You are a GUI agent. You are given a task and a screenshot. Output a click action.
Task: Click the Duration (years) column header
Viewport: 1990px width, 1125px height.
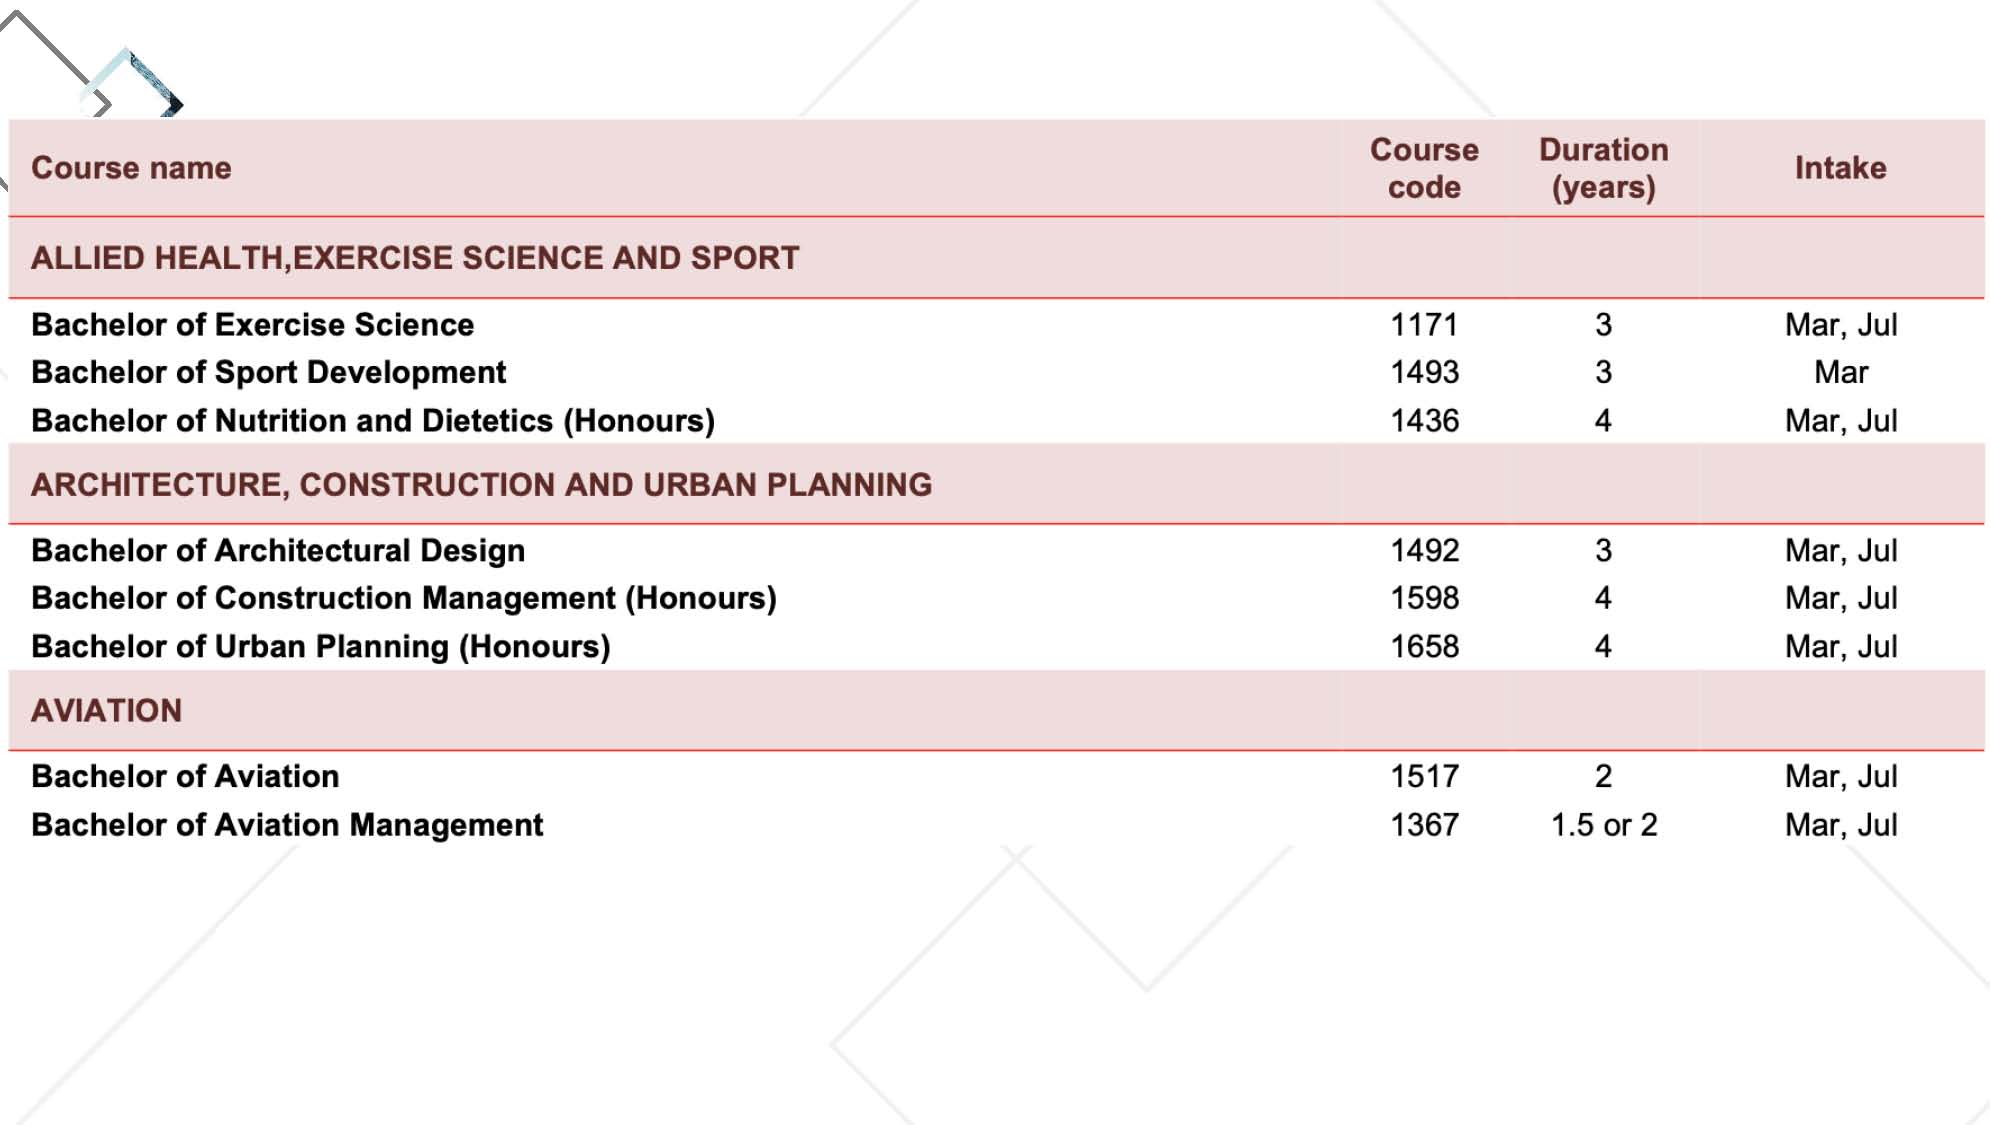(1603, 168)
